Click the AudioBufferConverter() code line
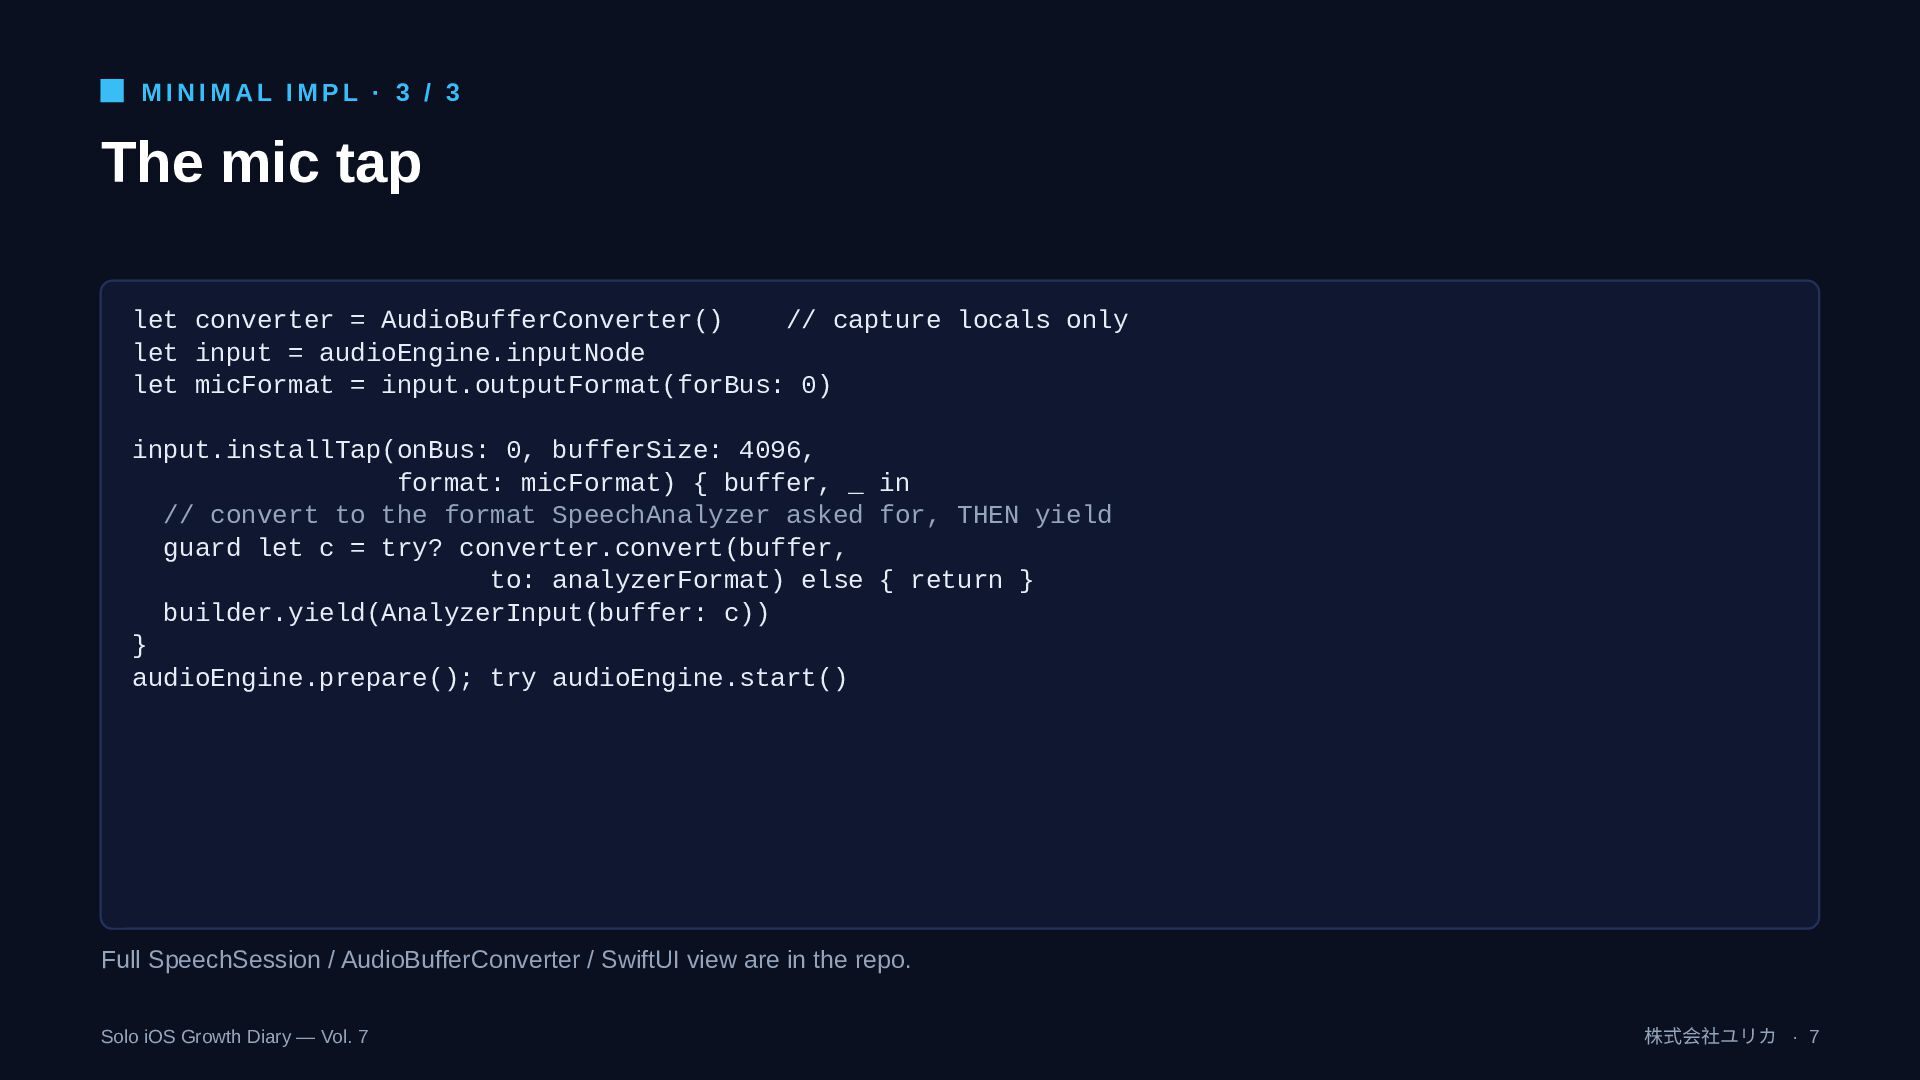1920x1080 pixels. click(x=428, y=320)
